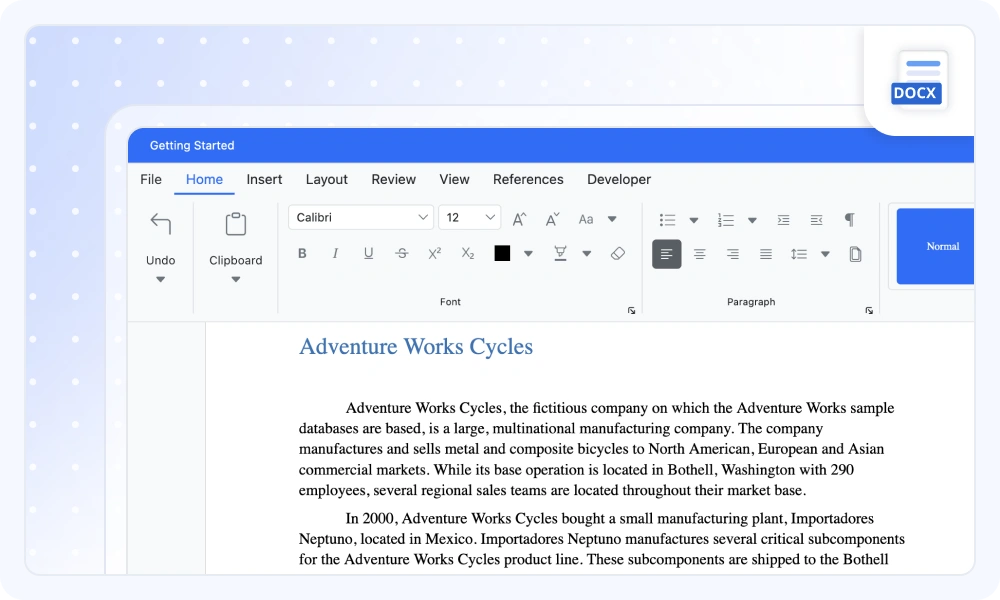Click the Increase Indent icon
Viewport: 1000px width, 600px height.
(x=783, y=220)
